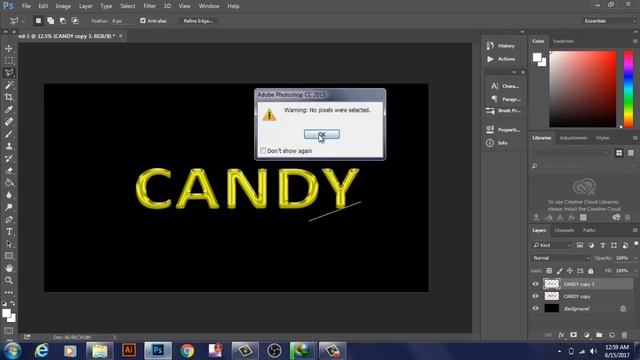Screen dimensions: 640x360
Task: Create a new group folder
Action: pyautogui.click(x=599, y=335)
